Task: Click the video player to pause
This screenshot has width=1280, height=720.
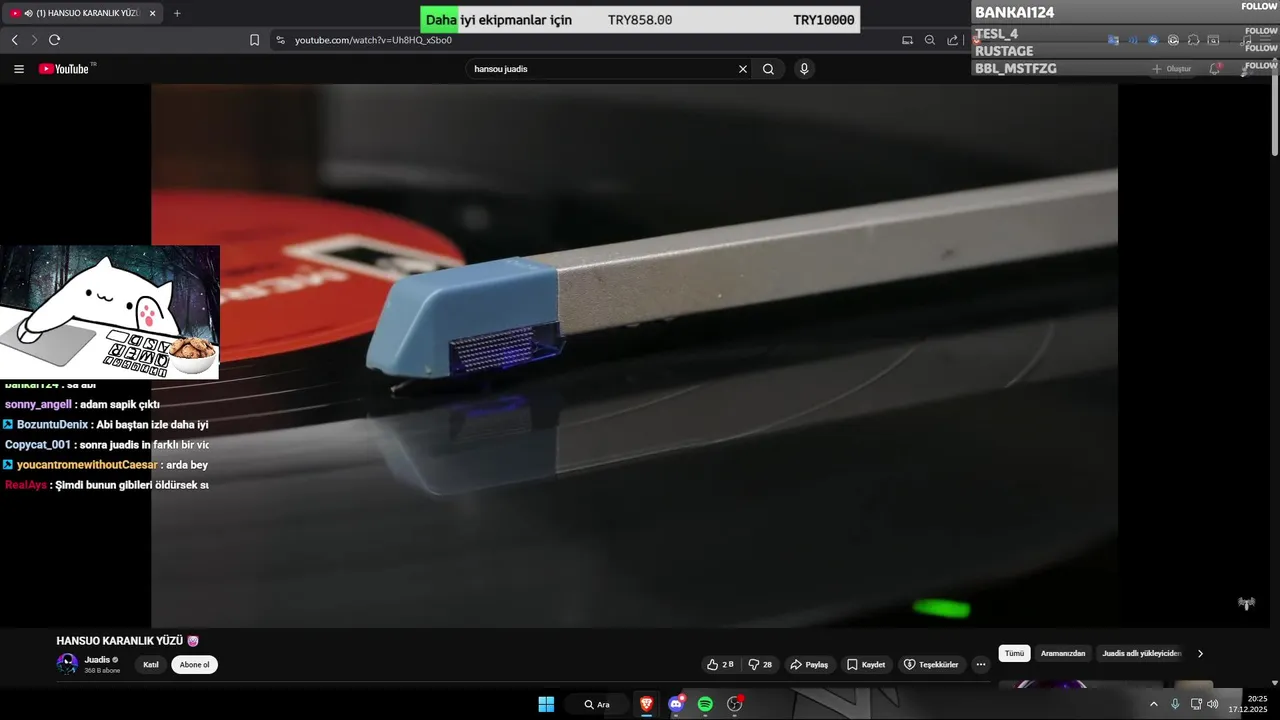Action: 634,355
